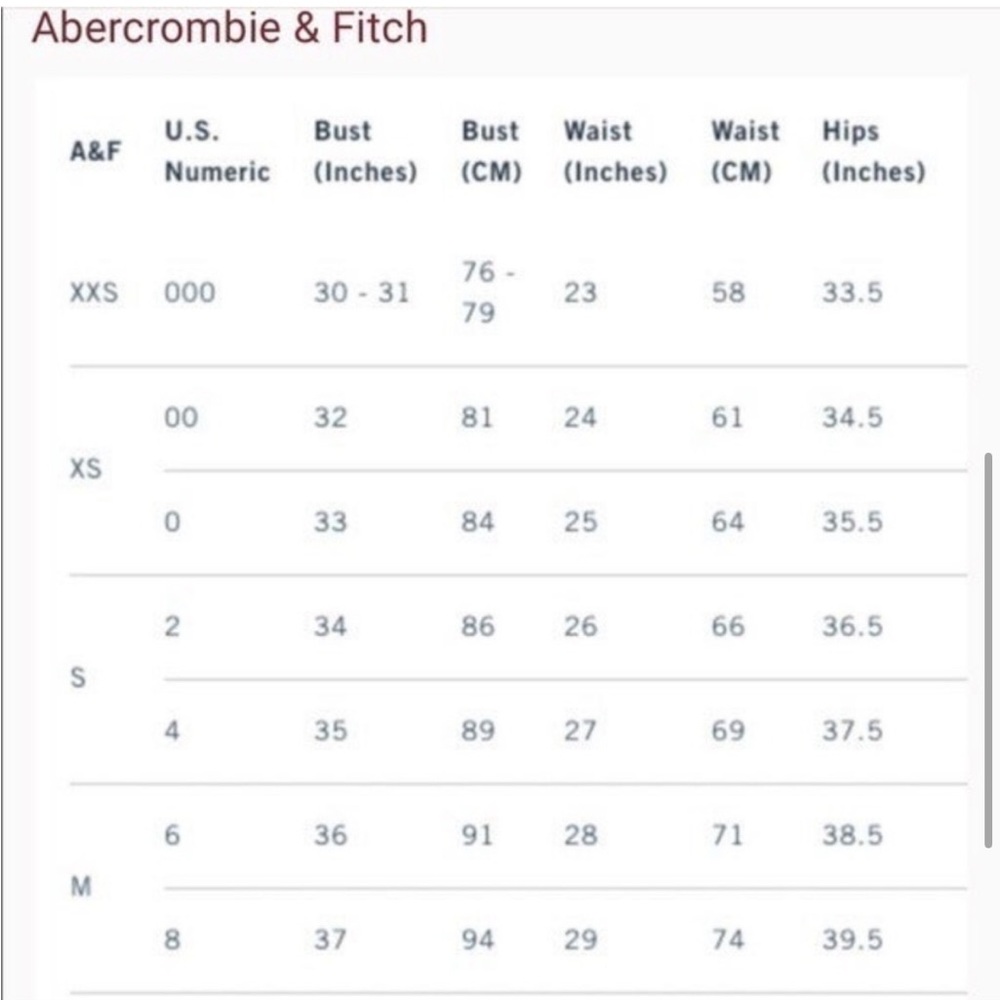Click the Waist (CM) column header
This screenshot has width=1000, height=1000.
point(745,151)
